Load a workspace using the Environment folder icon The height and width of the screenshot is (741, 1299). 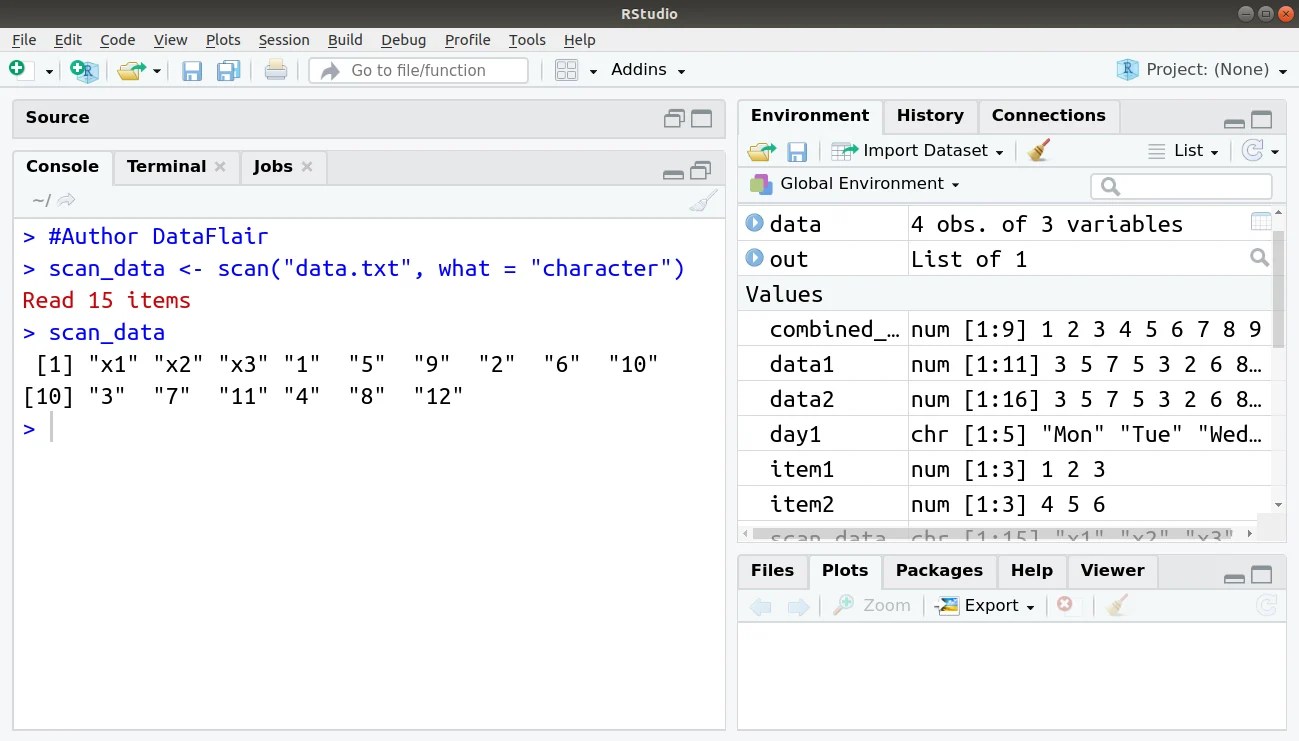click(x=762, y=150)
